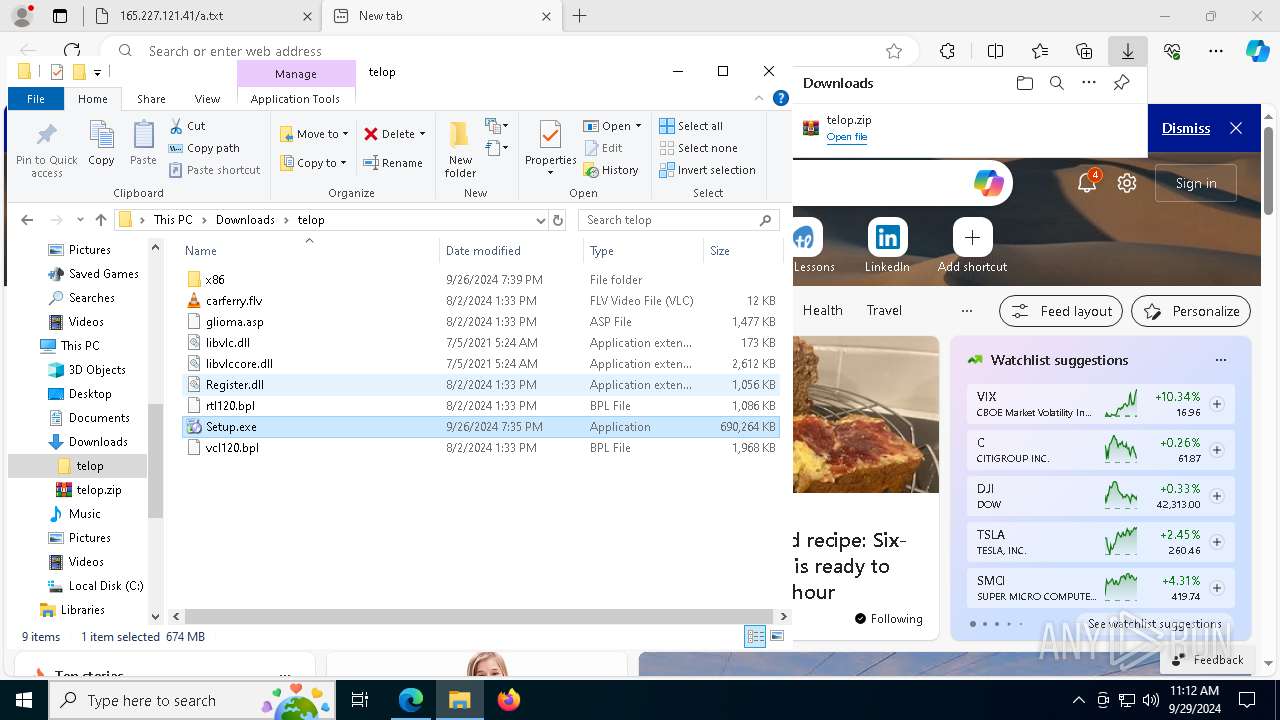Click the Sign in button
This screenshot has width=1280, height=720.
(1196, 183)
